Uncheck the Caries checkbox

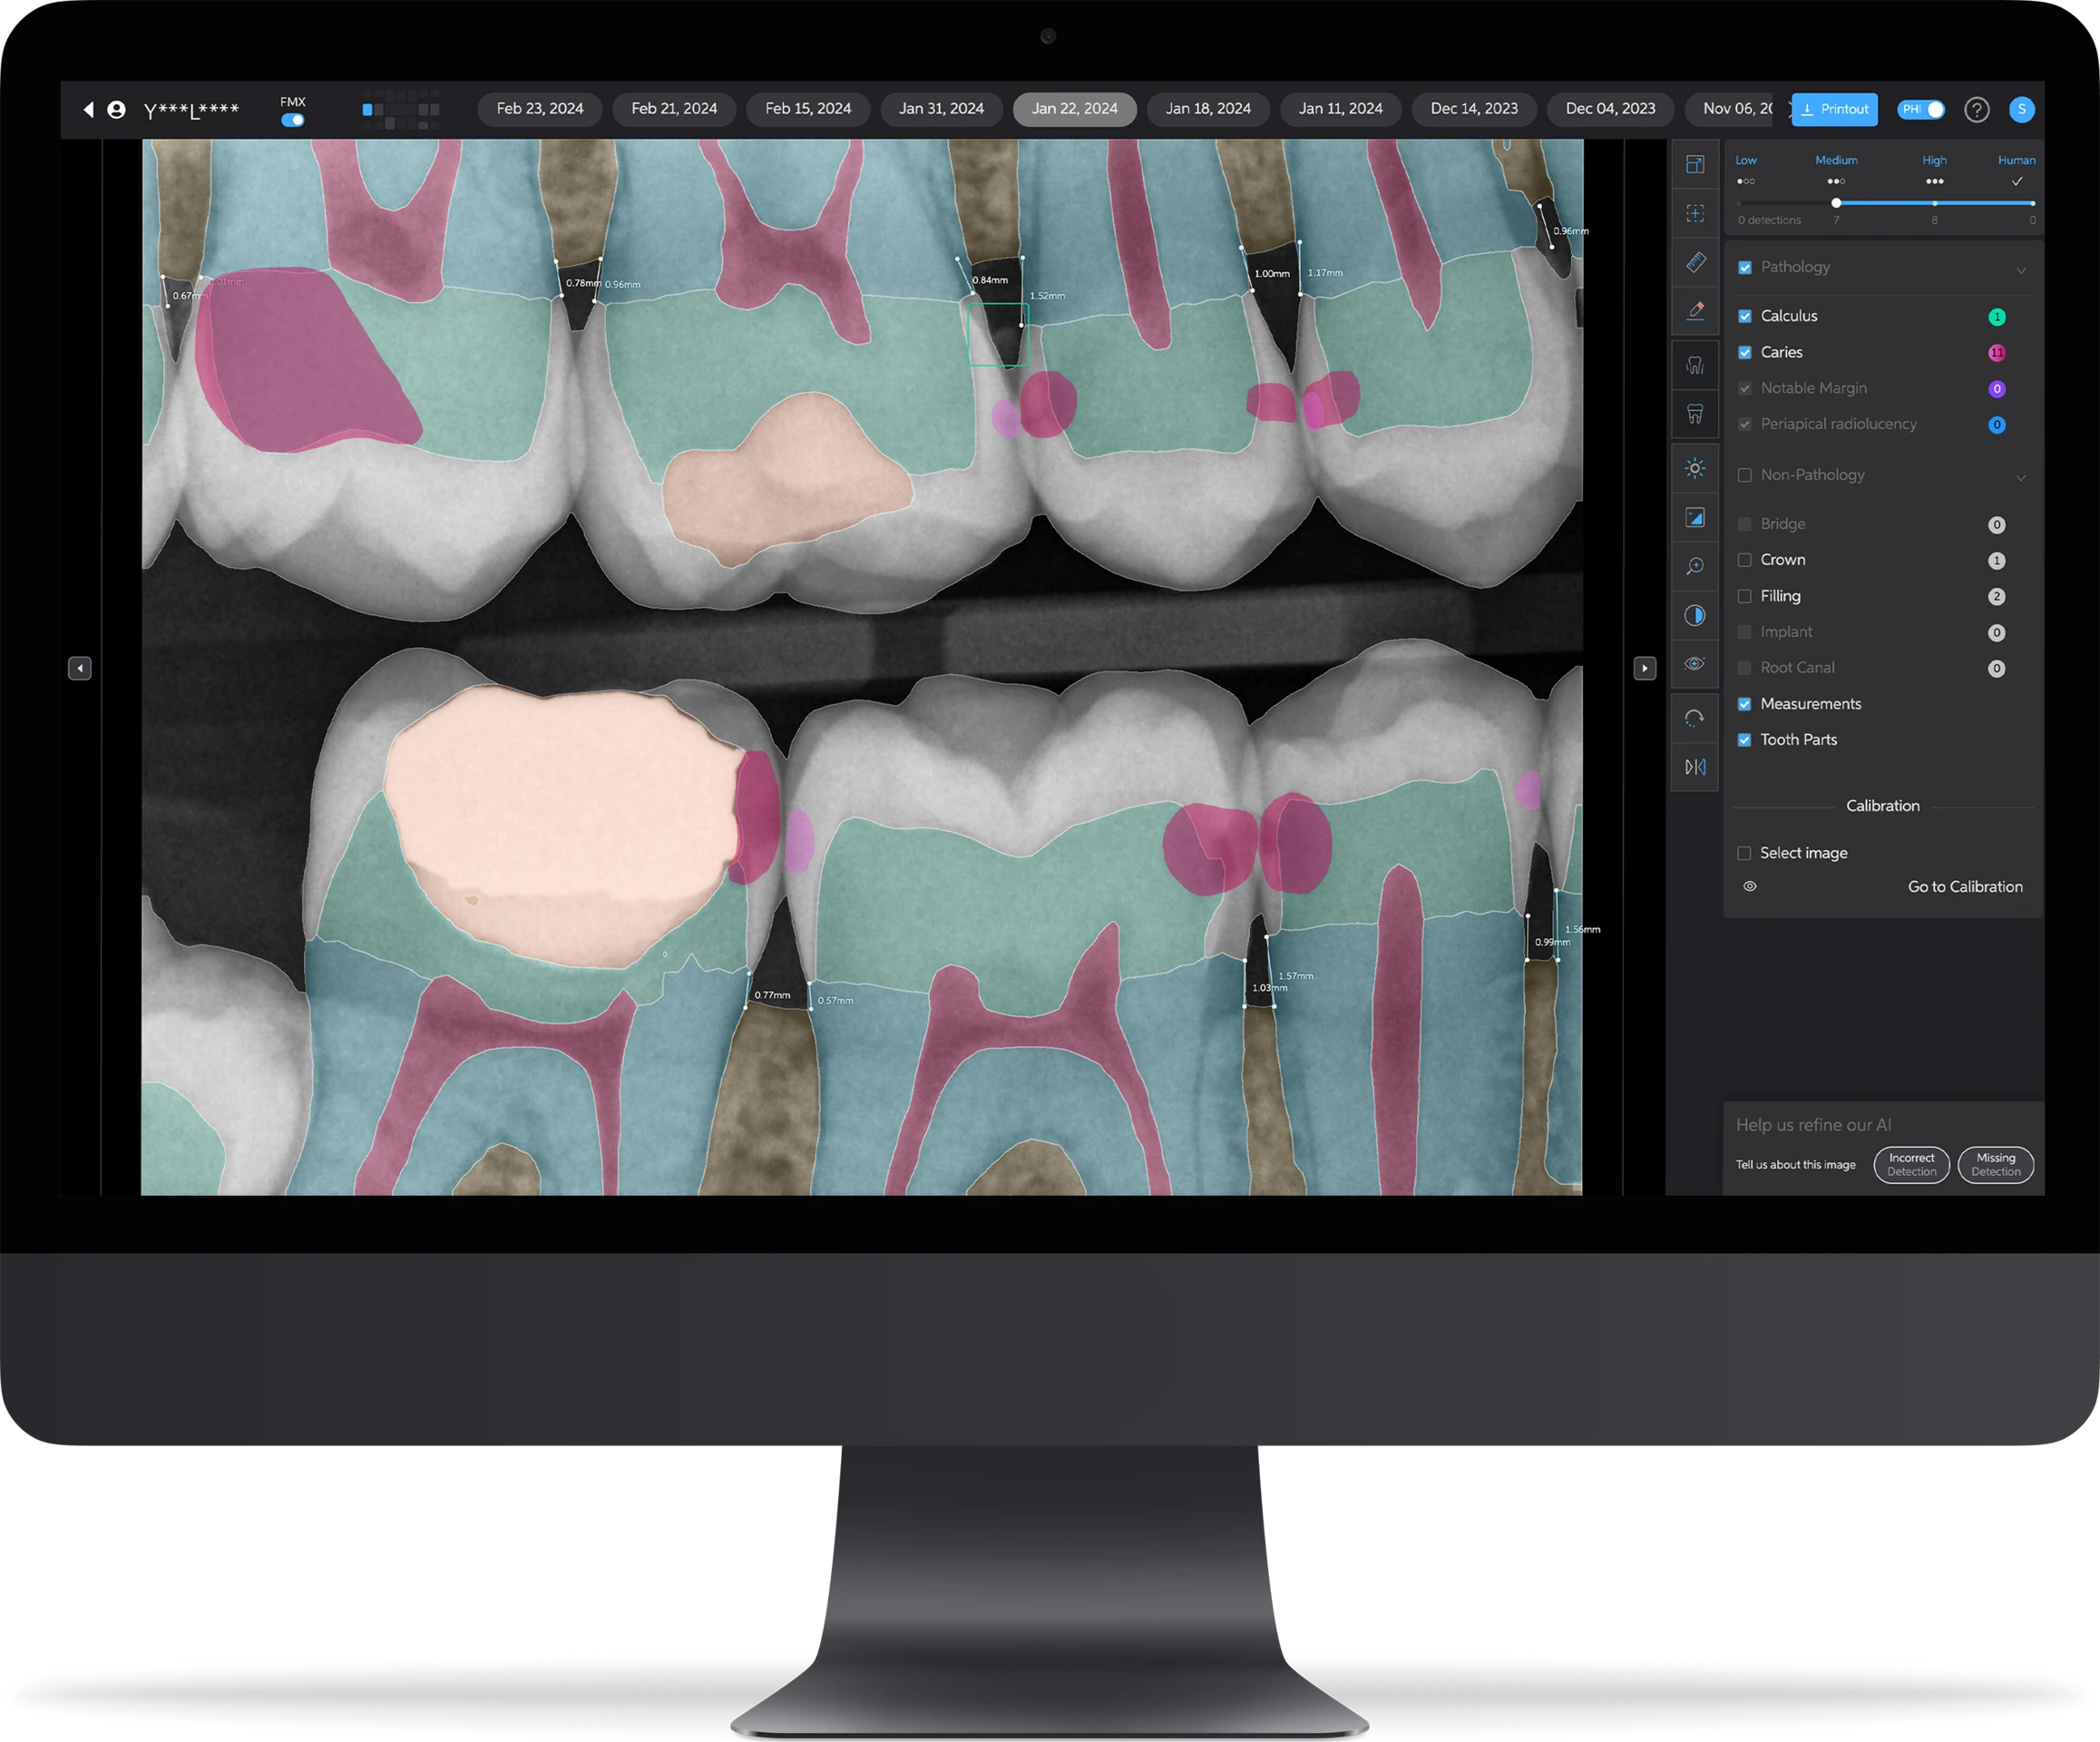1745,352
